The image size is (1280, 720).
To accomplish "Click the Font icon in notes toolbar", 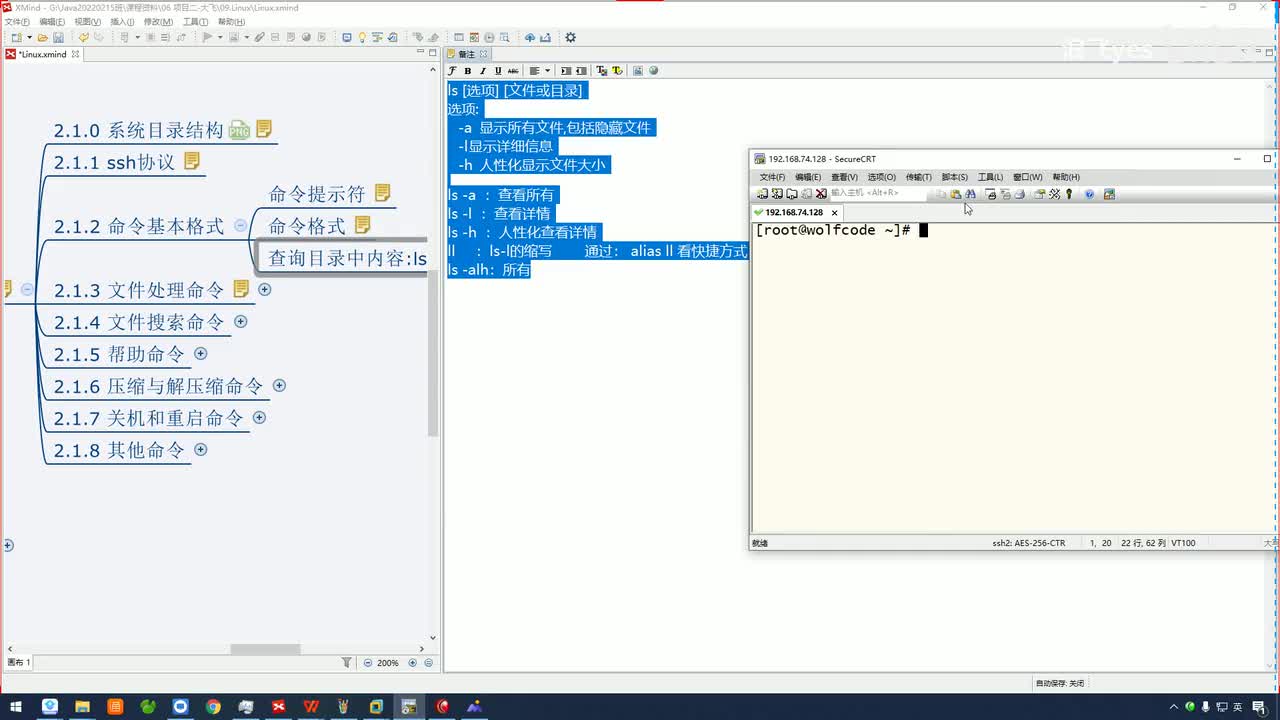I will click(452, 71).
